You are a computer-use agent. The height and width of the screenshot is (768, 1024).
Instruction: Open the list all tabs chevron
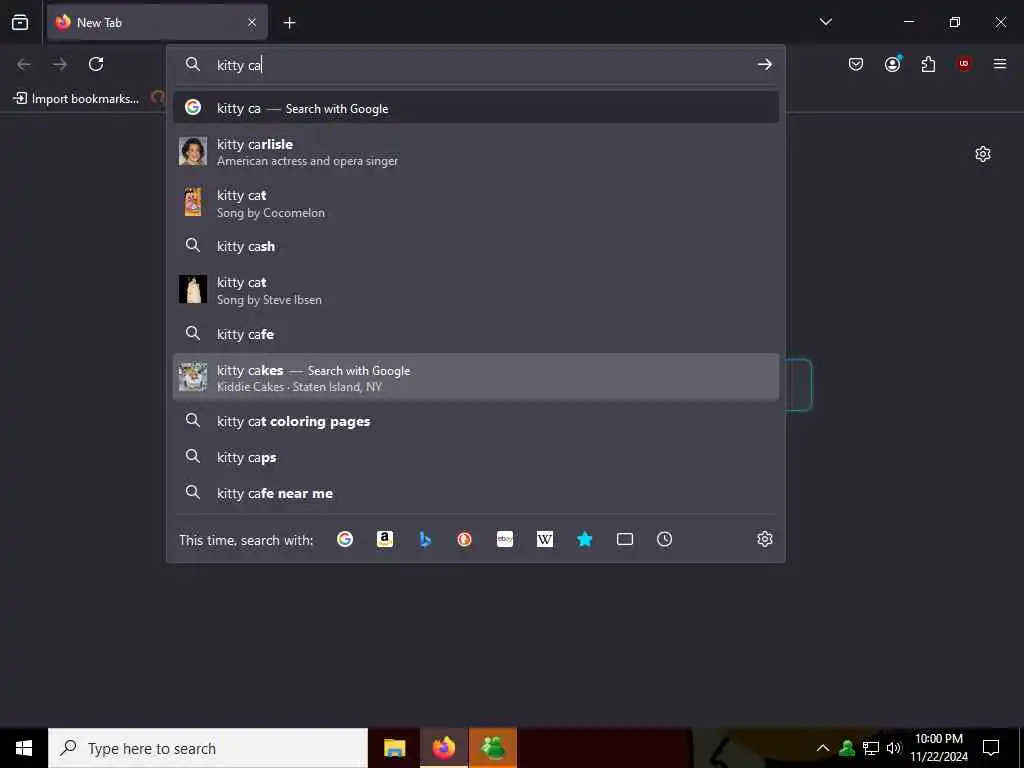click(x=825, y=22)
